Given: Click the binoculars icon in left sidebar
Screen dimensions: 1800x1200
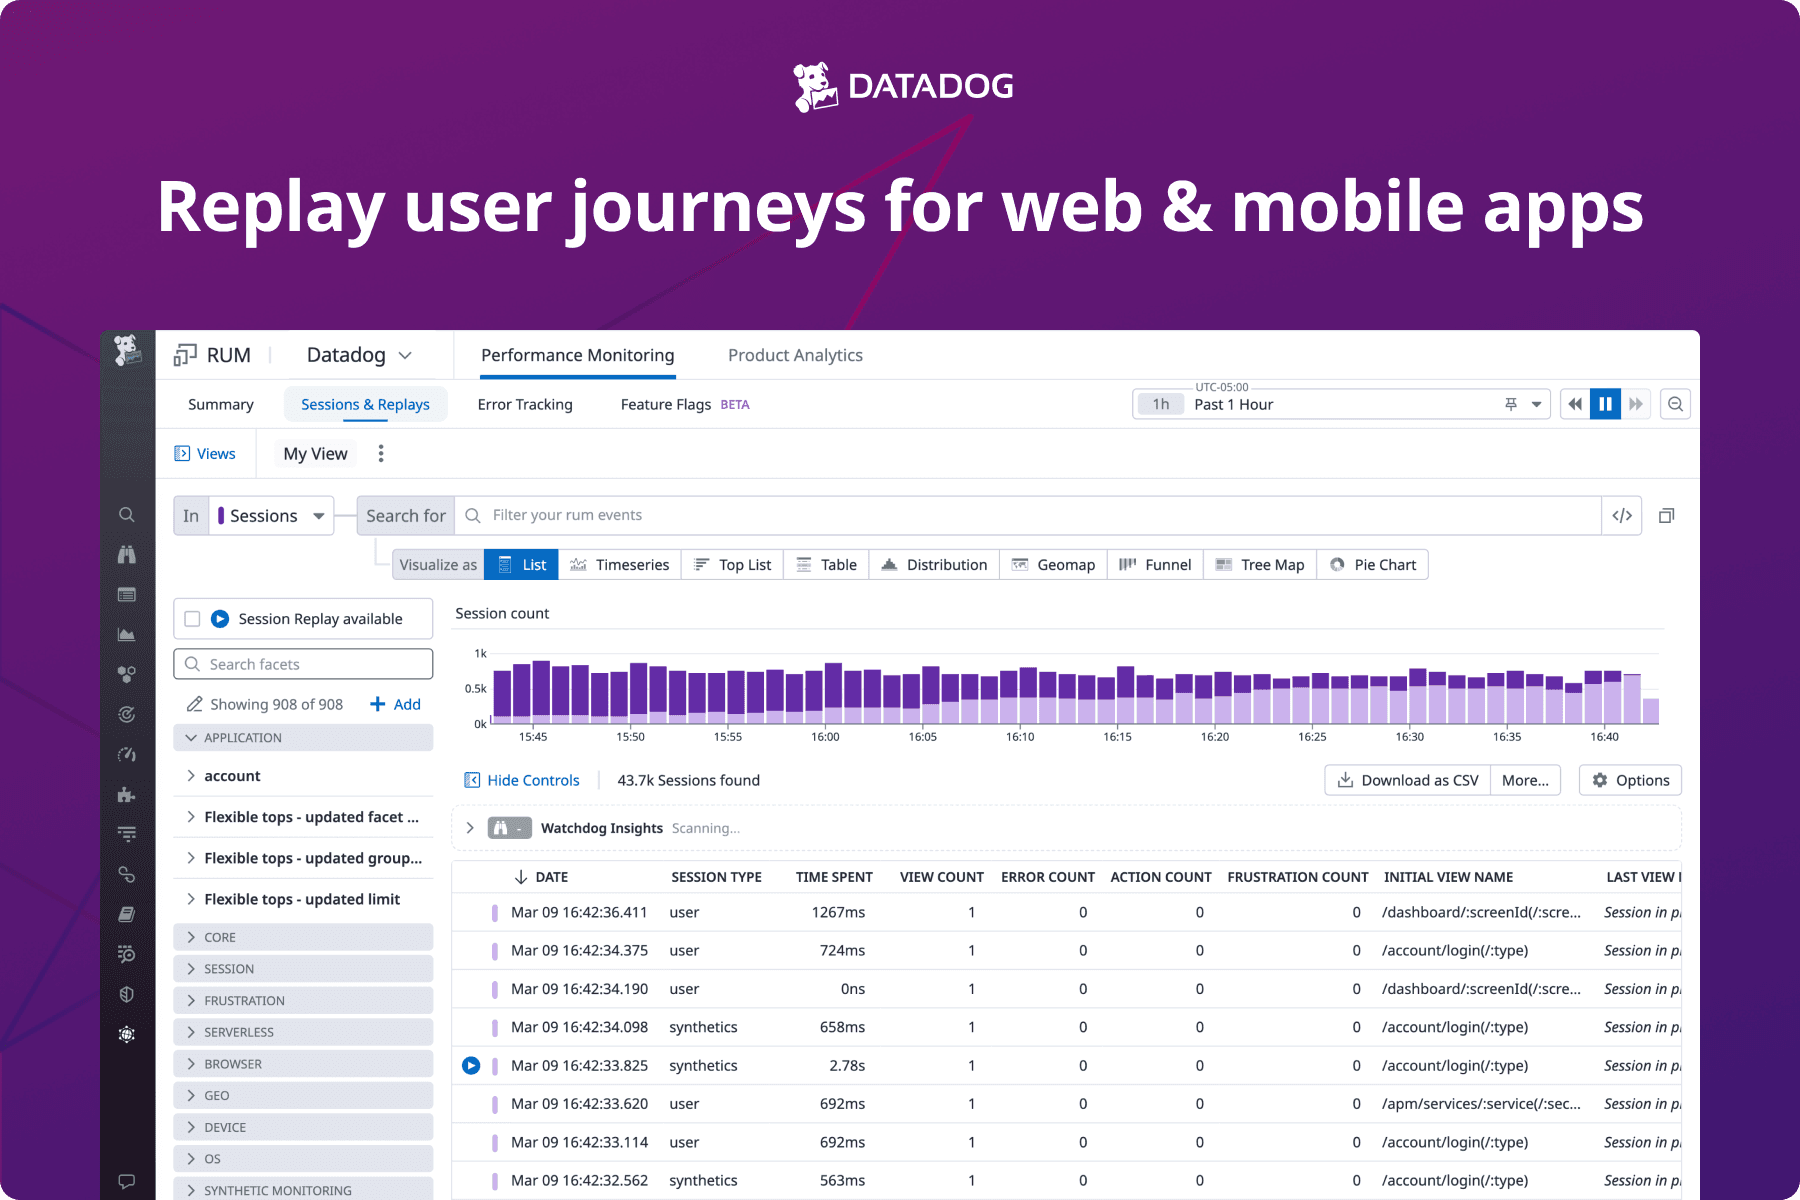Looking at the screenshot, I should (127, 555).
